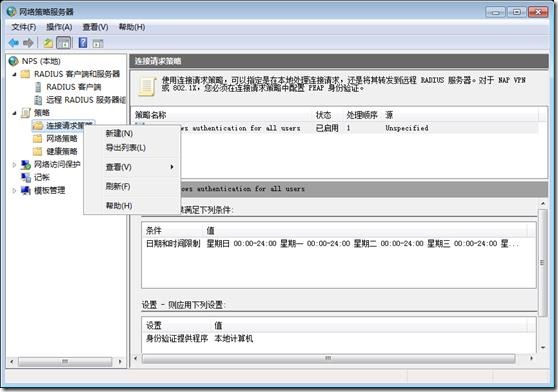Open the 查看(V) menu in menu bar

point(95,27)
